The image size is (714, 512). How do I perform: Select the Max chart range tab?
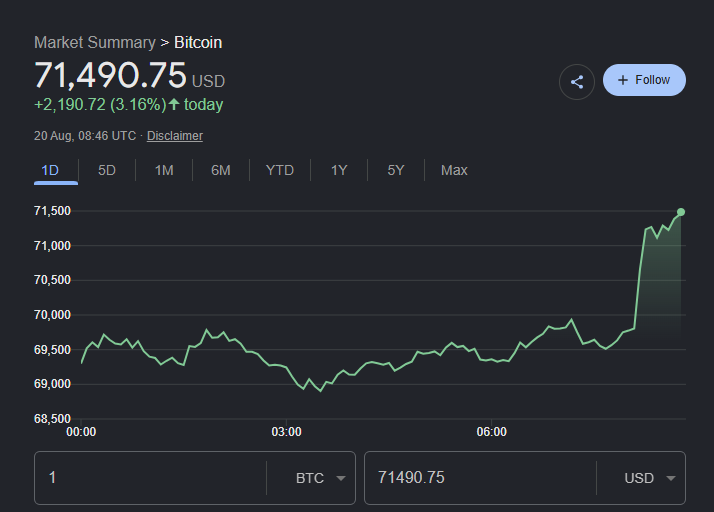[x=454, y=170]
